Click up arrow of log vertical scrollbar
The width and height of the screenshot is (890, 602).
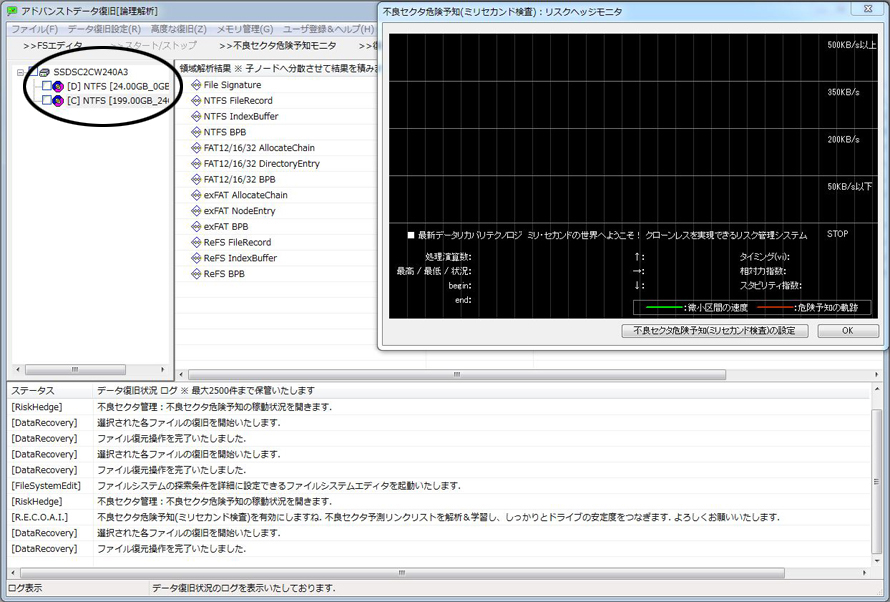pyautogui.click(x=877, y=389)
